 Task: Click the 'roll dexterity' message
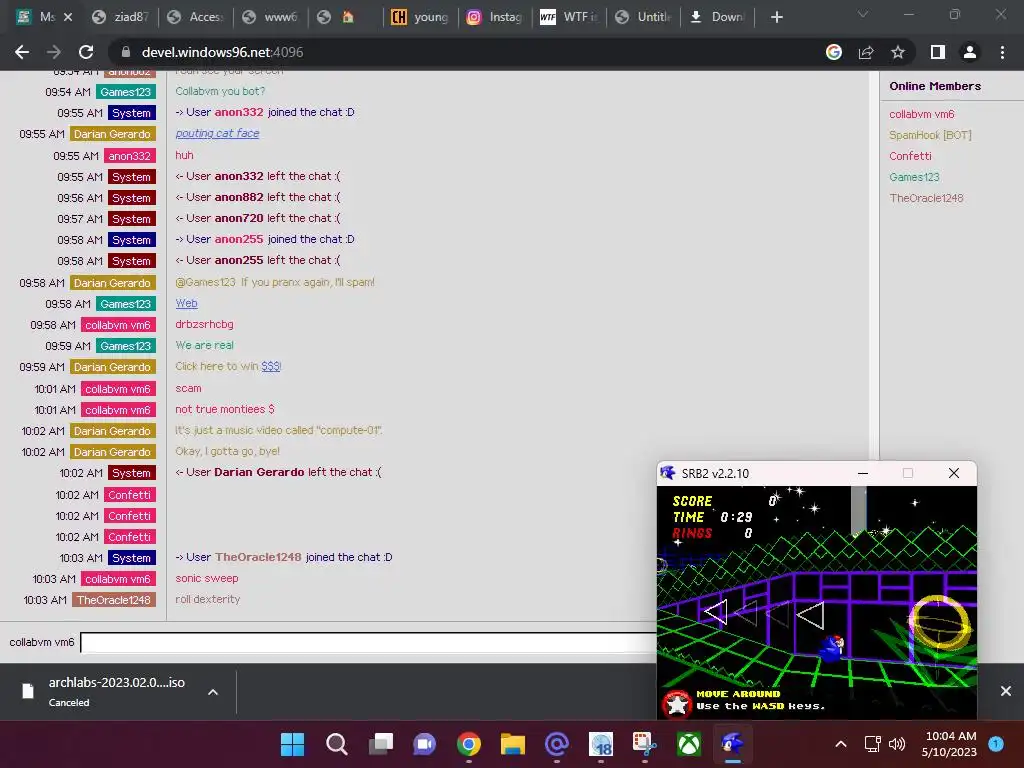208,600
